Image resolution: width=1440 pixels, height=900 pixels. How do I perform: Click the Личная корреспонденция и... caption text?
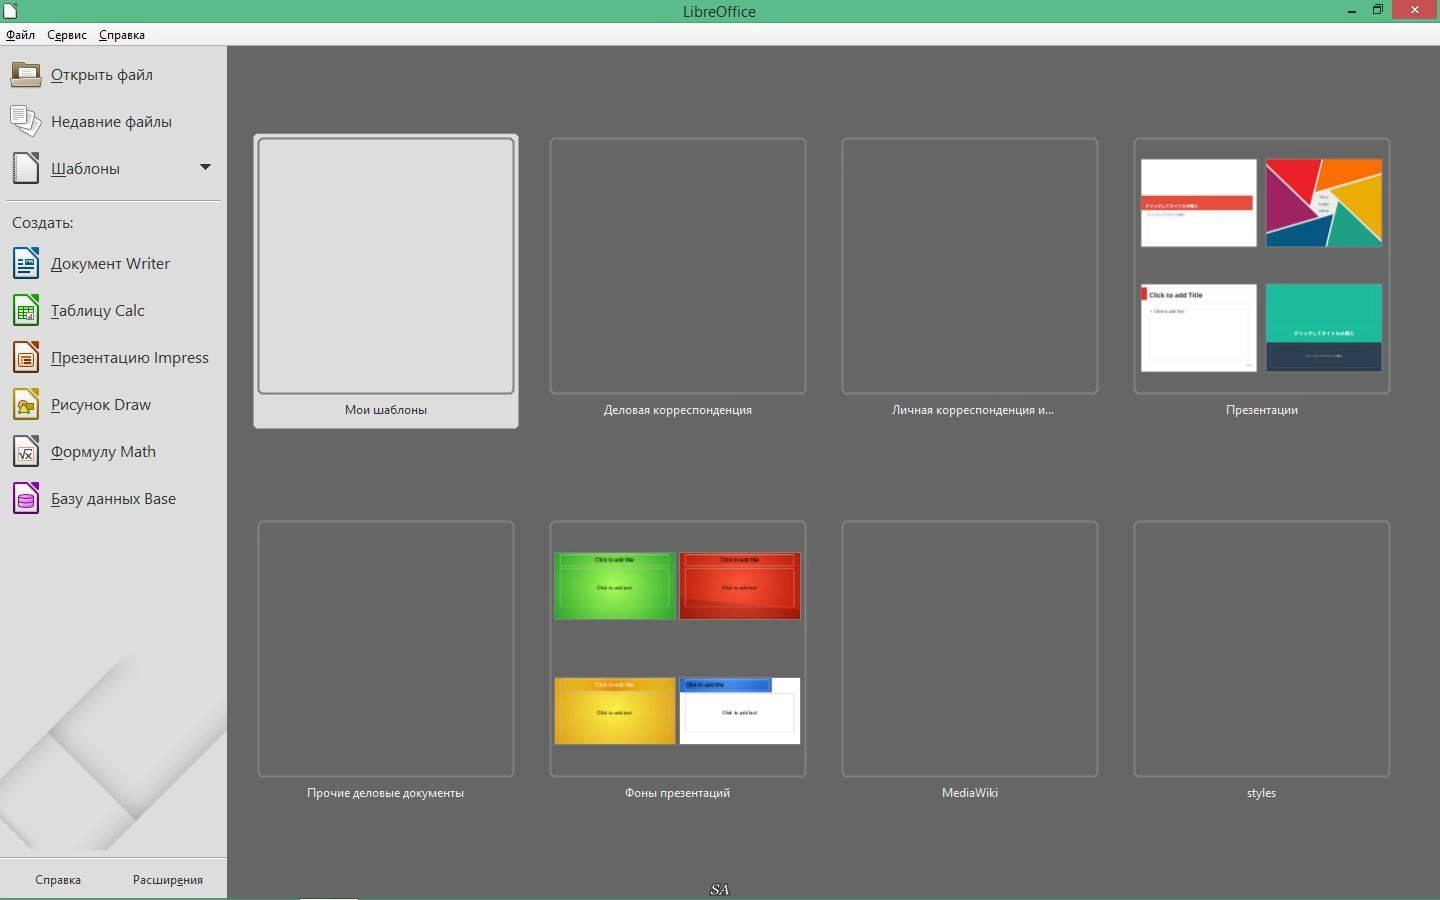pyautogui.click(x=973, y=410)
